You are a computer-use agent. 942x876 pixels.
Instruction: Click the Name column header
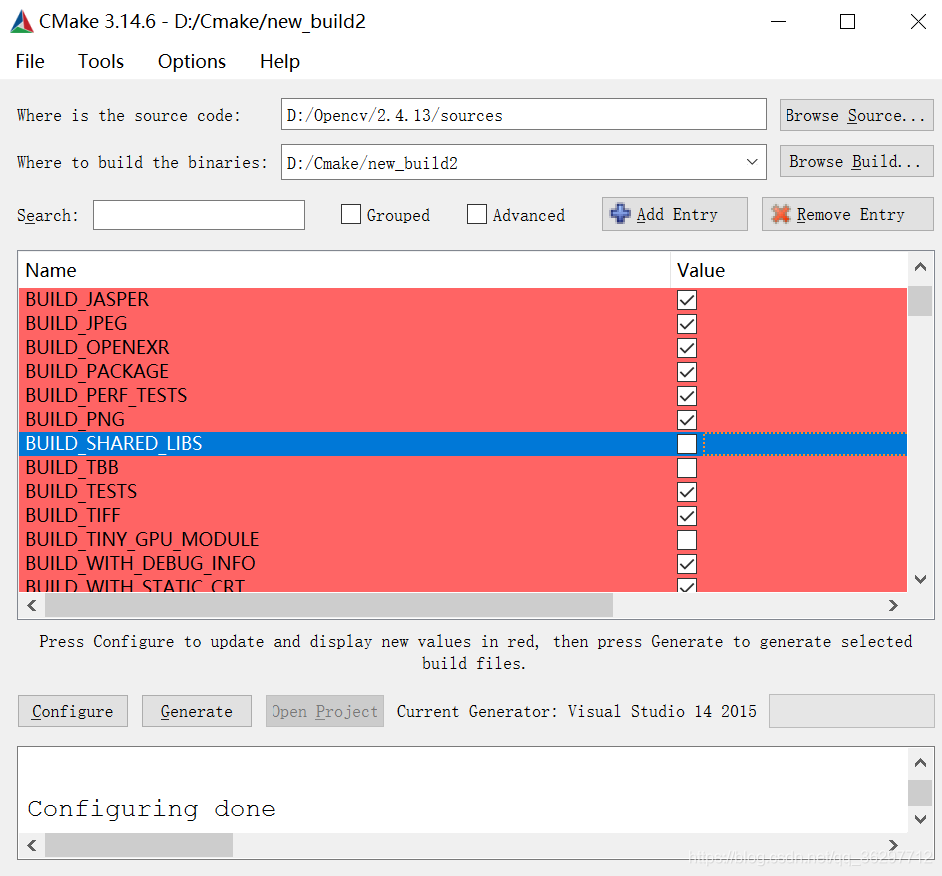(344, 270)
